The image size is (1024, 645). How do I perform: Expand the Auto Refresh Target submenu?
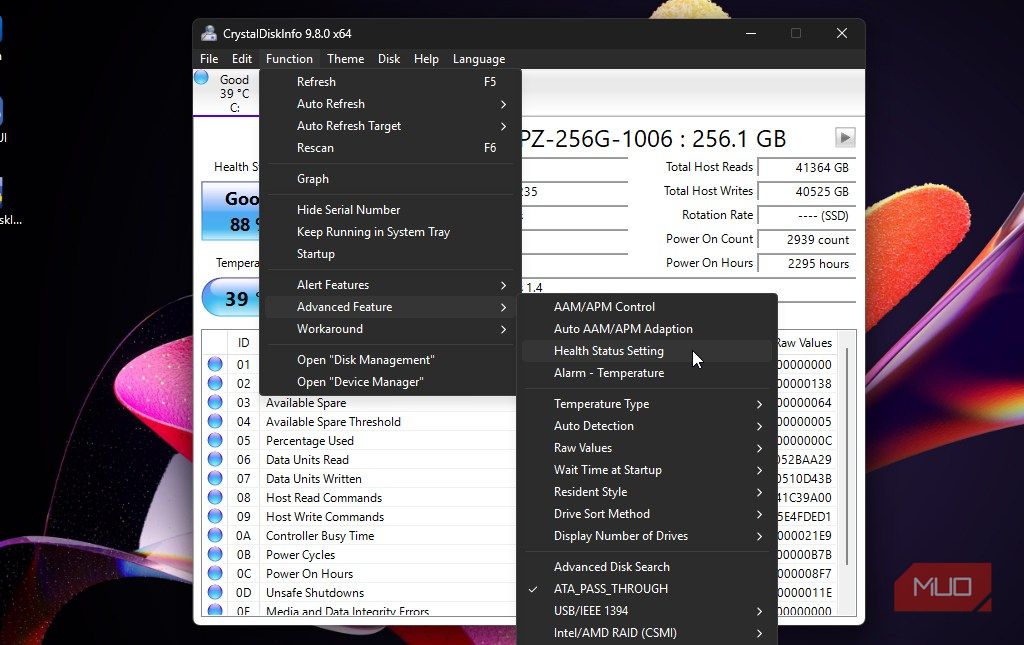pos(389,126)
